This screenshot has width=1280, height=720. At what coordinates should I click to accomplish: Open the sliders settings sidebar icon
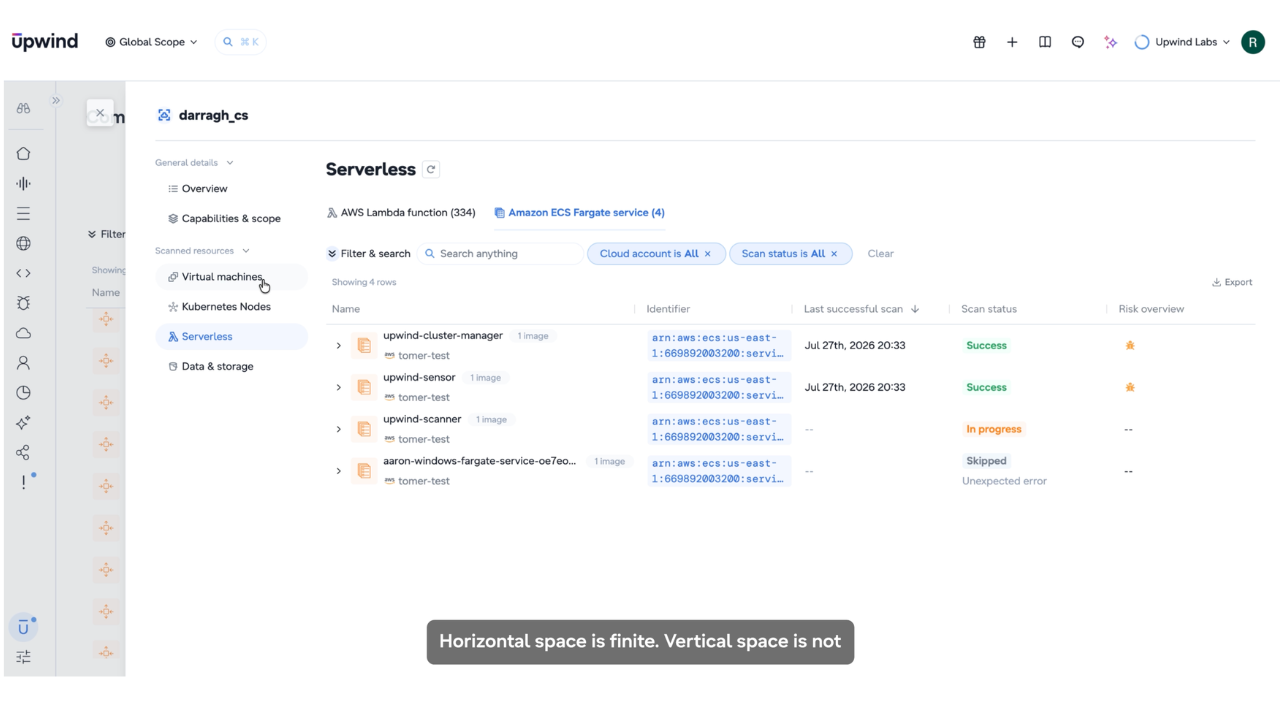click(23, 657)
